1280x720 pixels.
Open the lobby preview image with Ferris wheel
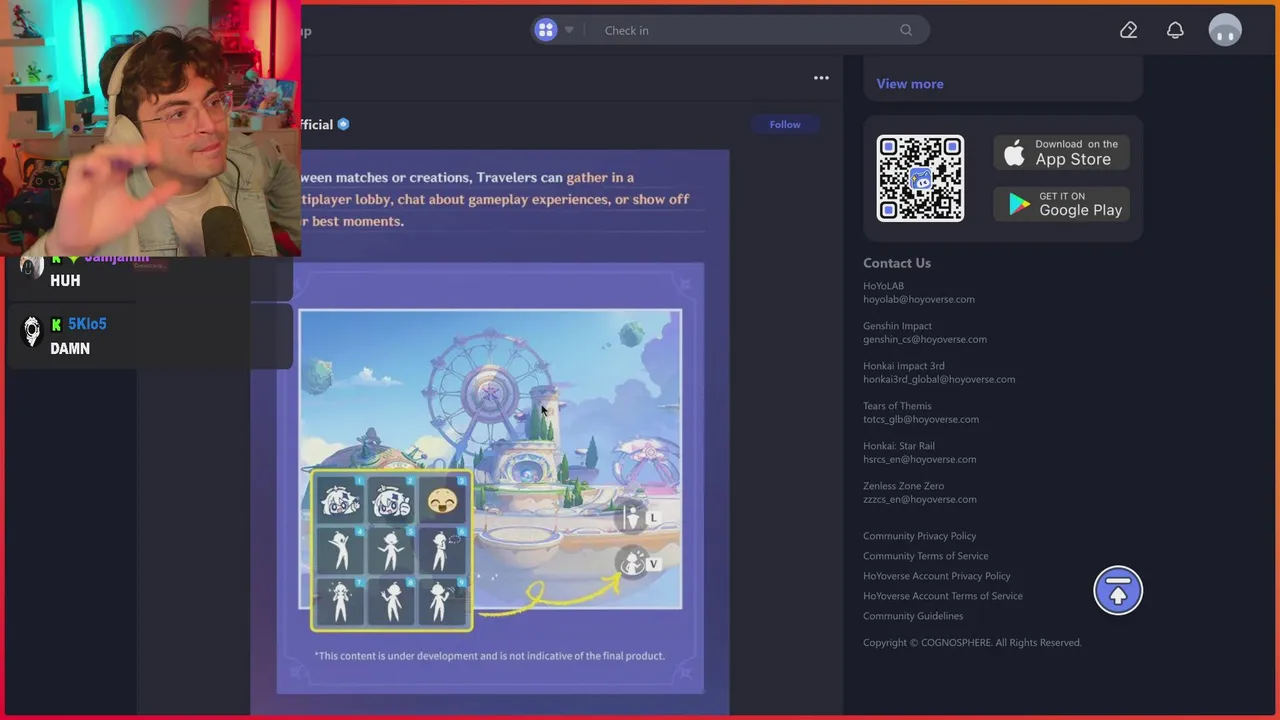tap(490, 460)
